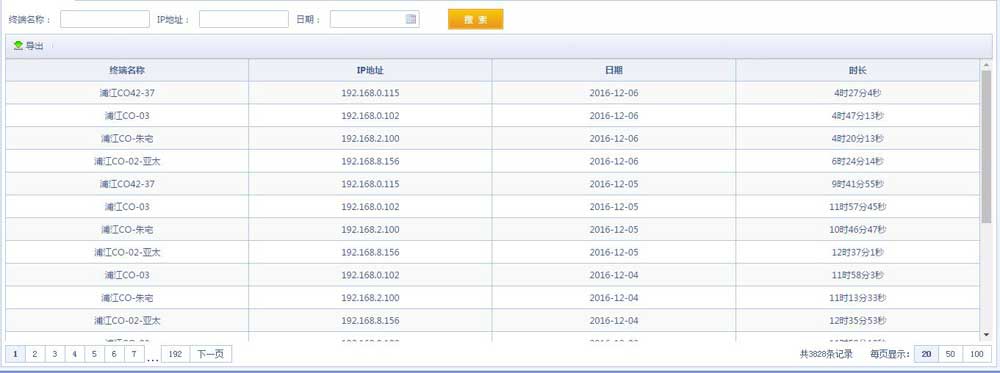1000x373 pixels.
Task: Select duration cell 11时57分45秒
Action: pos(858,207)
